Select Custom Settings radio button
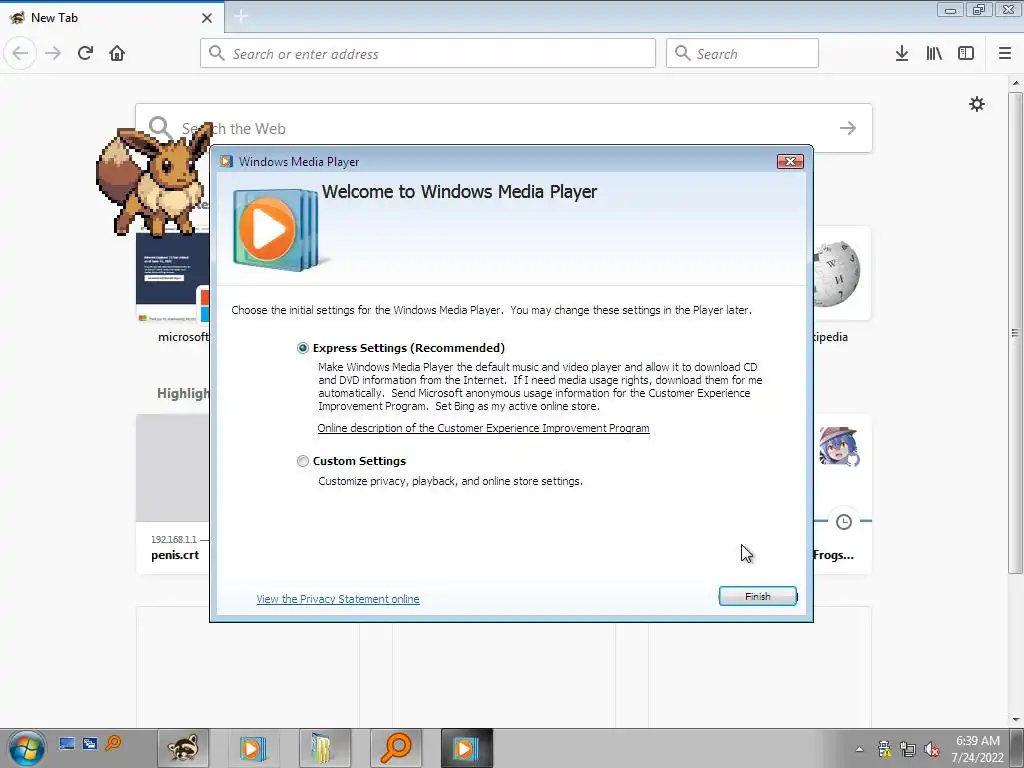 point(302,461)
